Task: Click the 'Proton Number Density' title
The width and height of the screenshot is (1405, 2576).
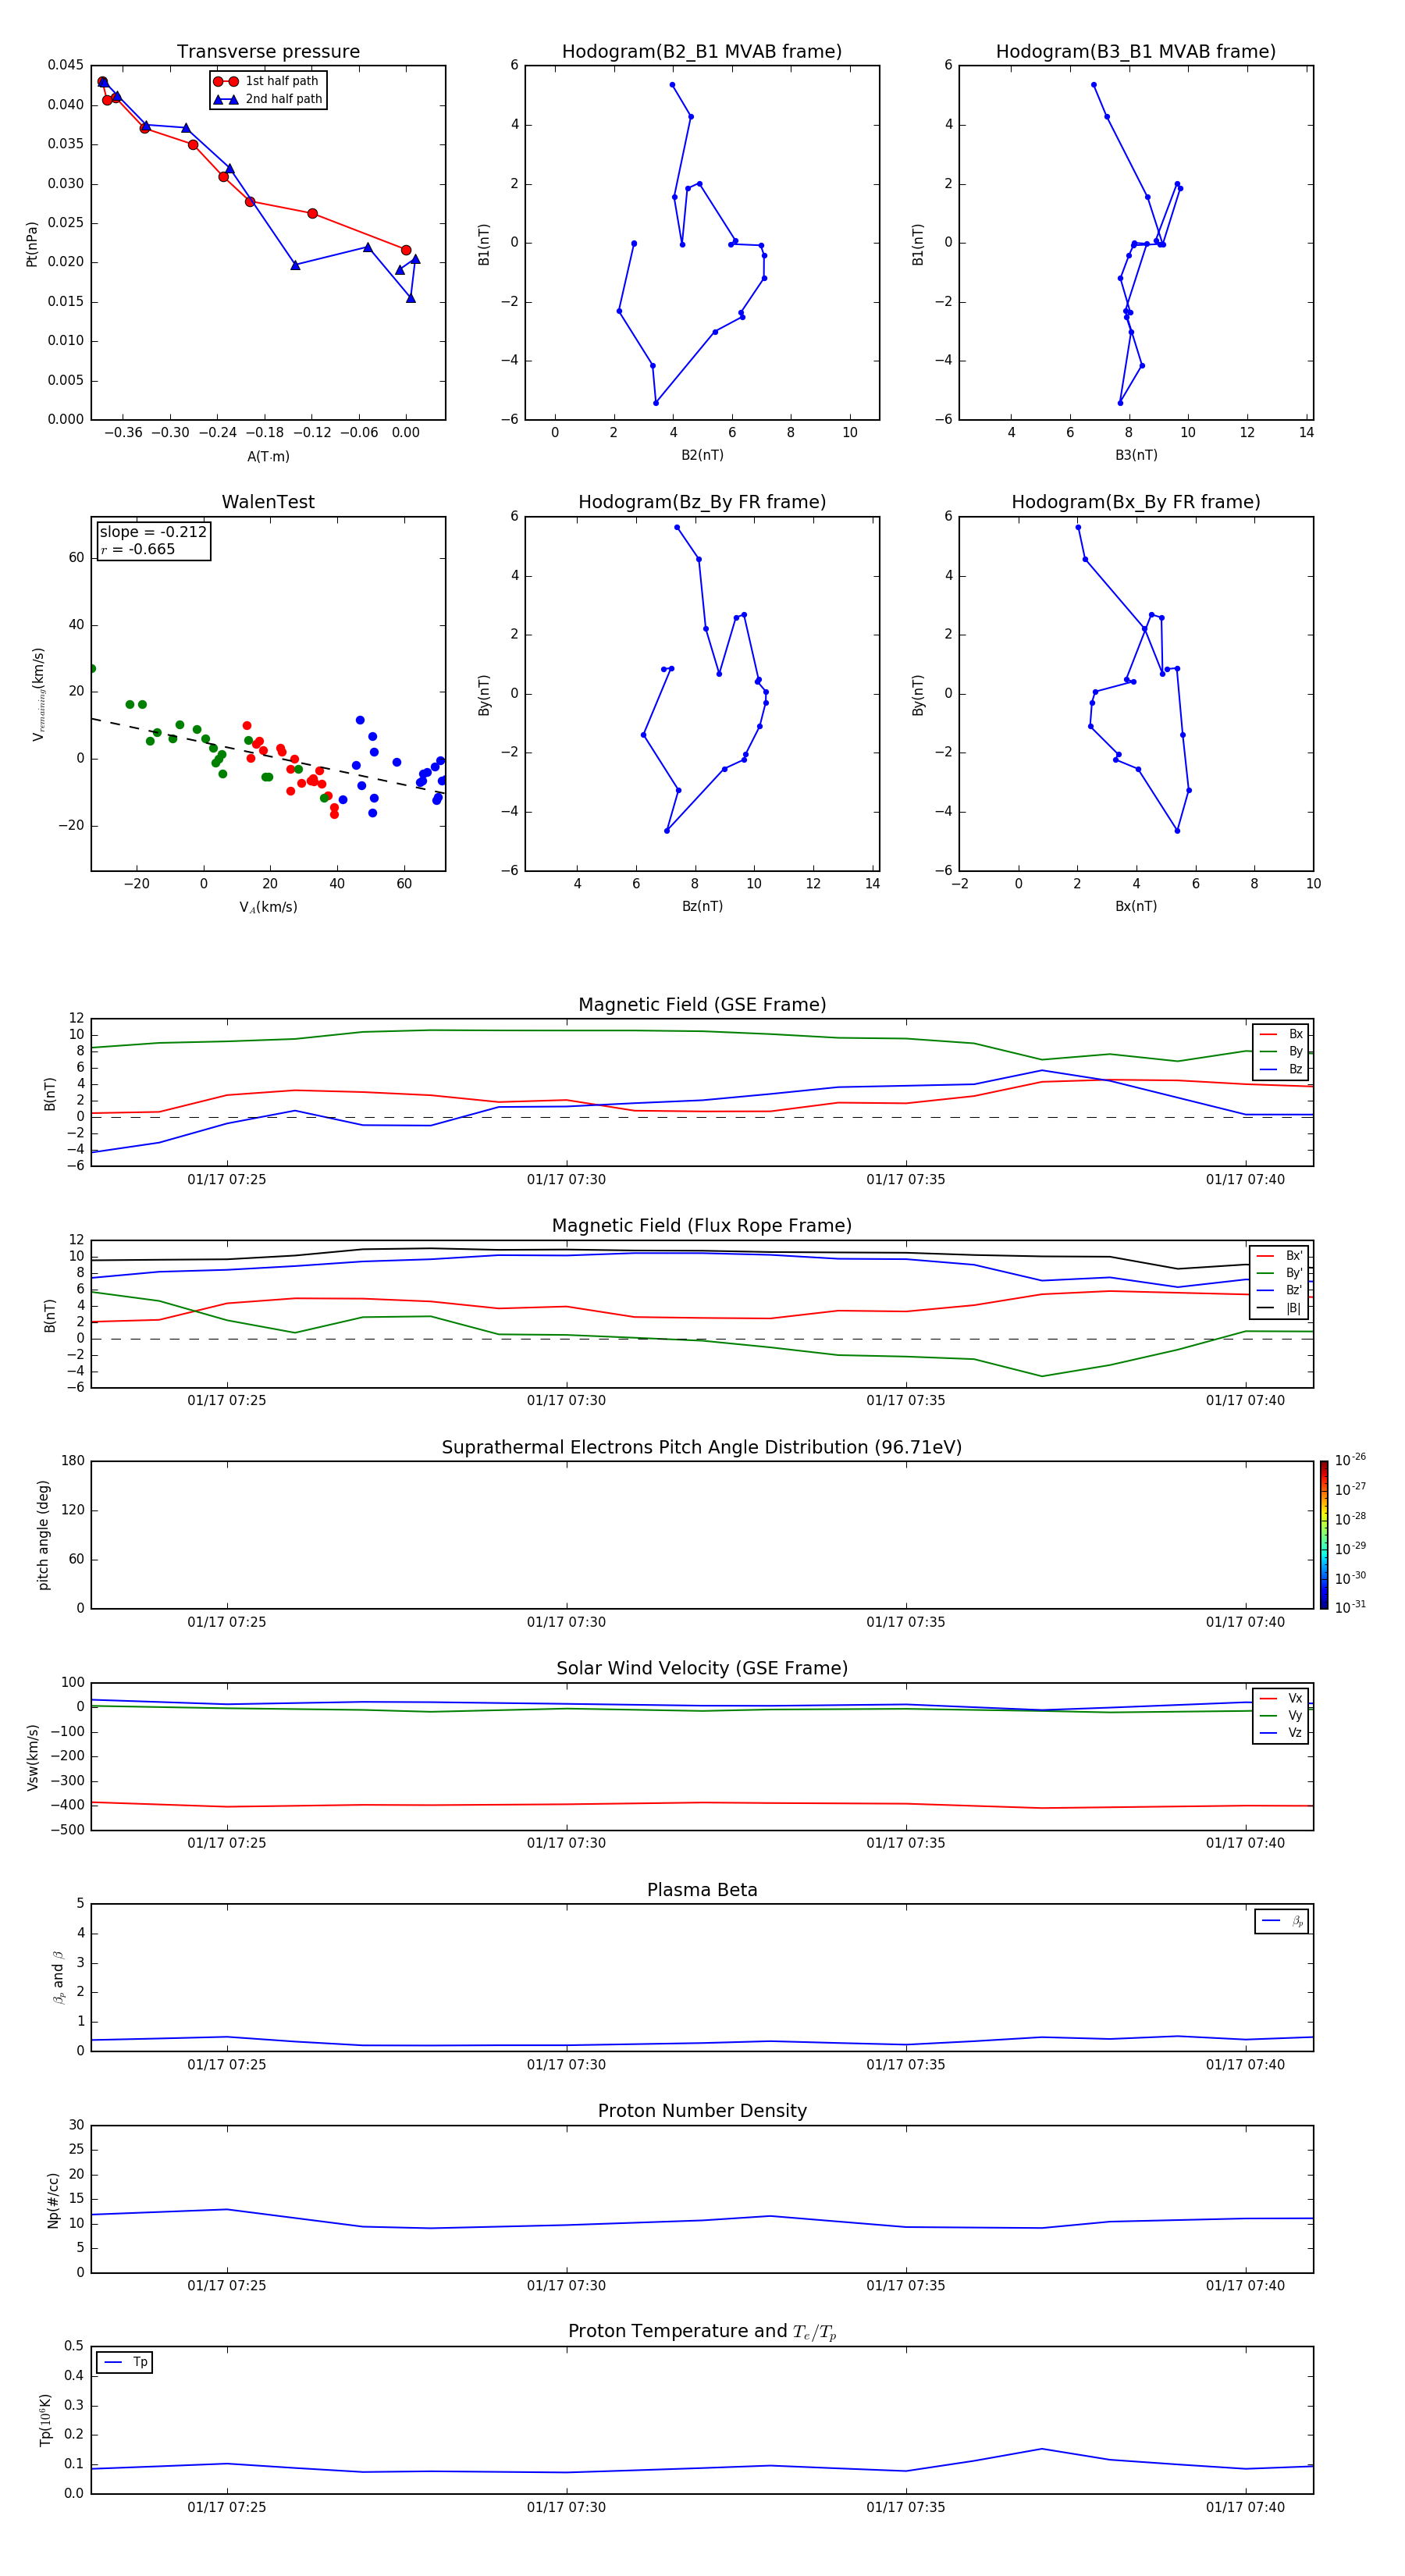Action: (x=702, y=2111)
